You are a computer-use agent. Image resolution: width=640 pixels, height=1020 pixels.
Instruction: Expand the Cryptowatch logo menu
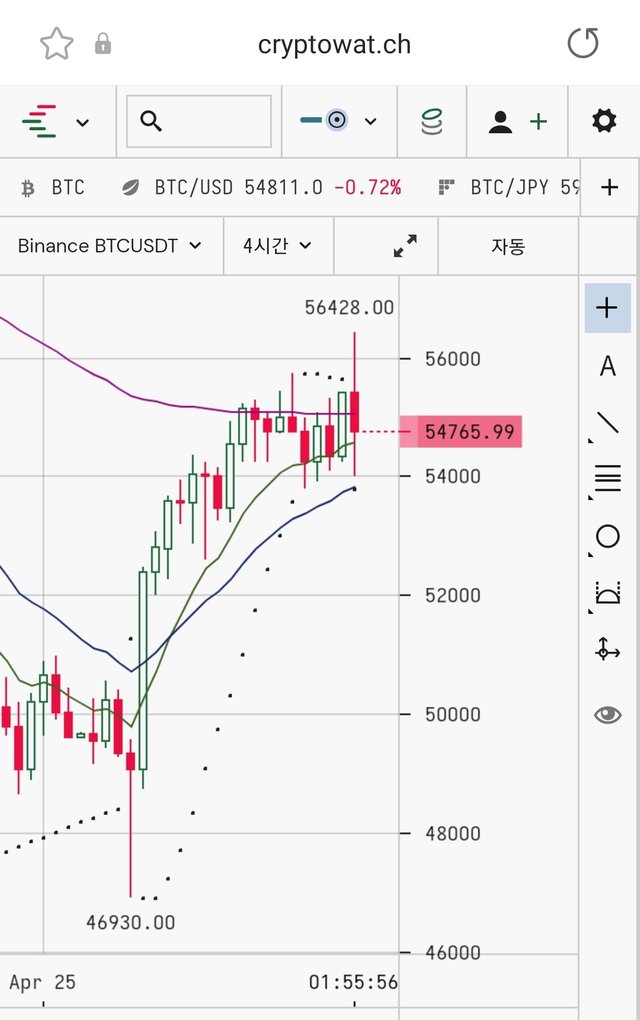pyautogui.click(x=56, y=121)
